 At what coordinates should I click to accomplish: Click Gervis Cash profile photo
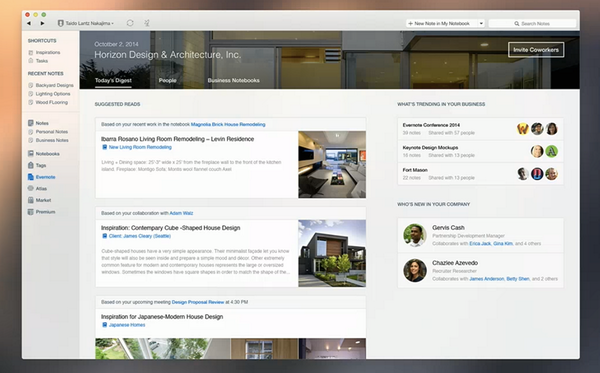[415, 235]
